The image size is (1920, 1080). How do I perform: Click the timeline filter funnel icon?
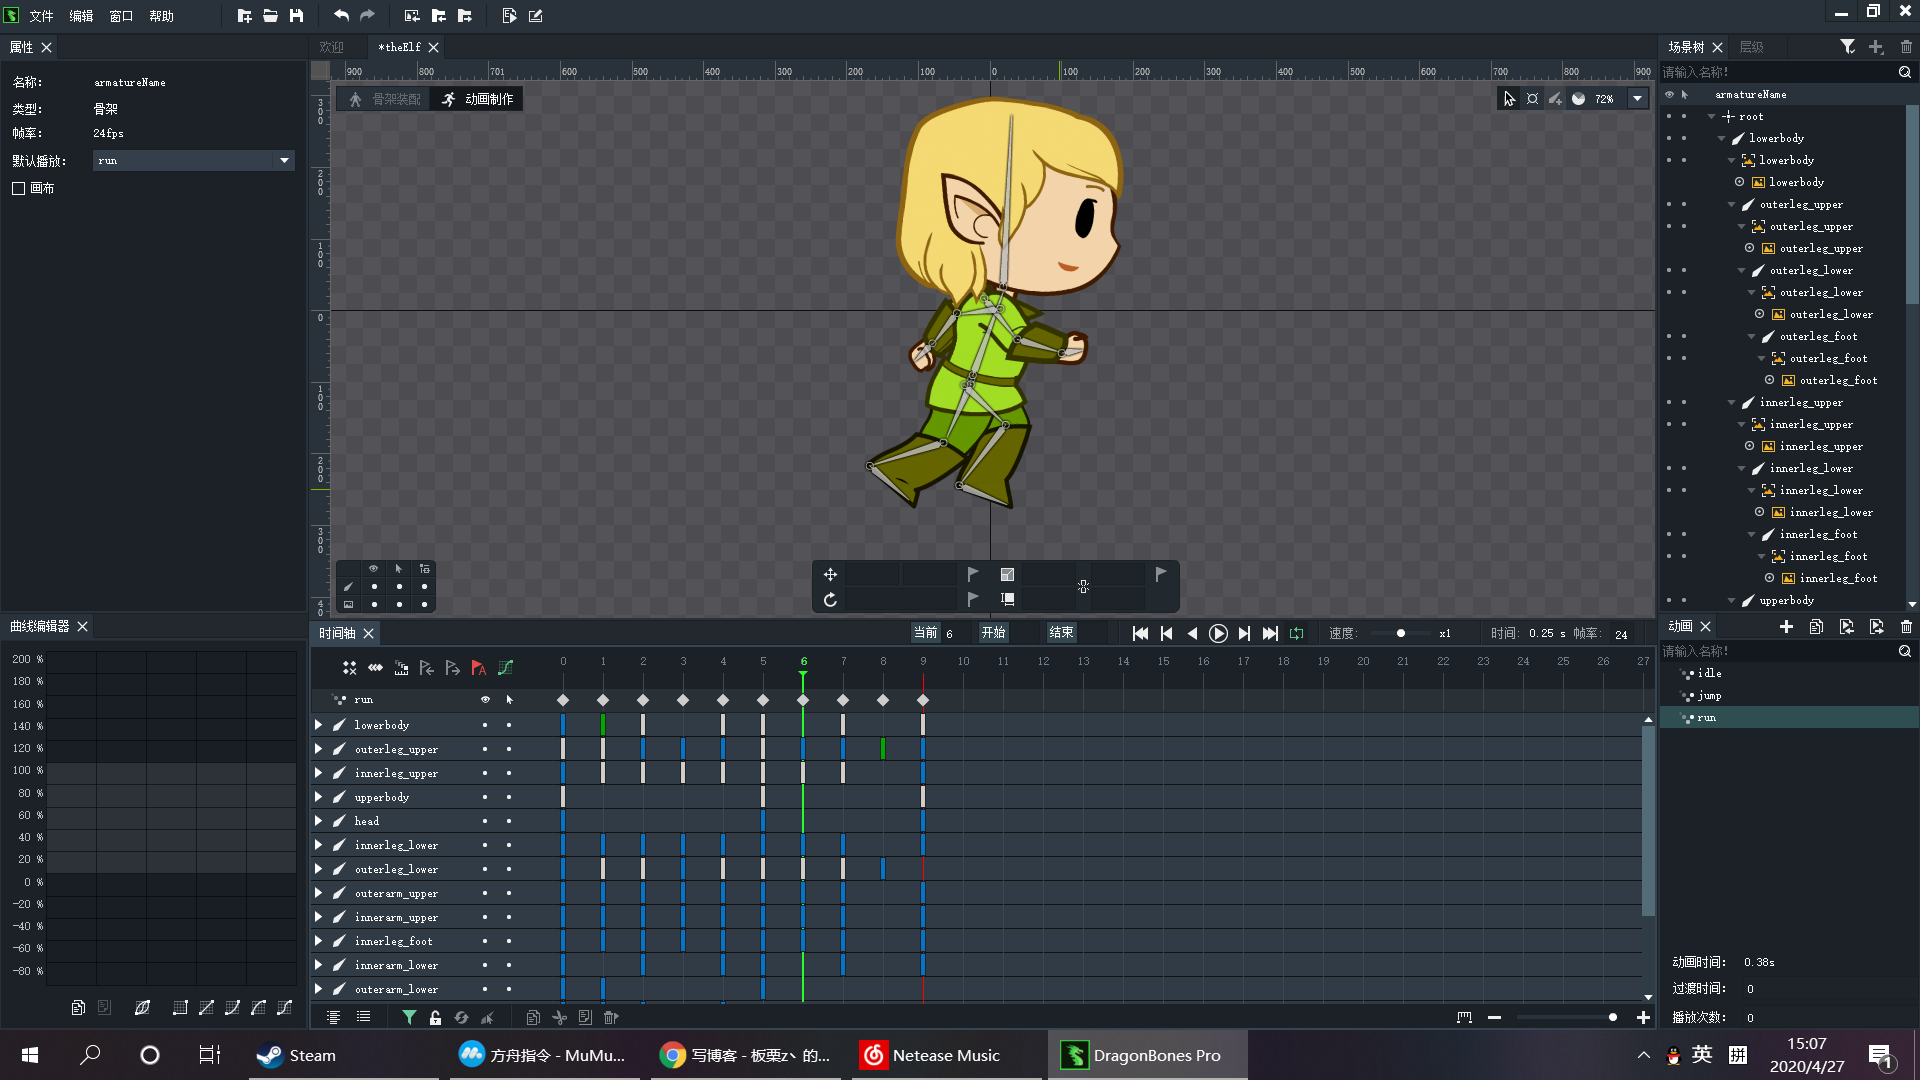(x=409, y=1017)
